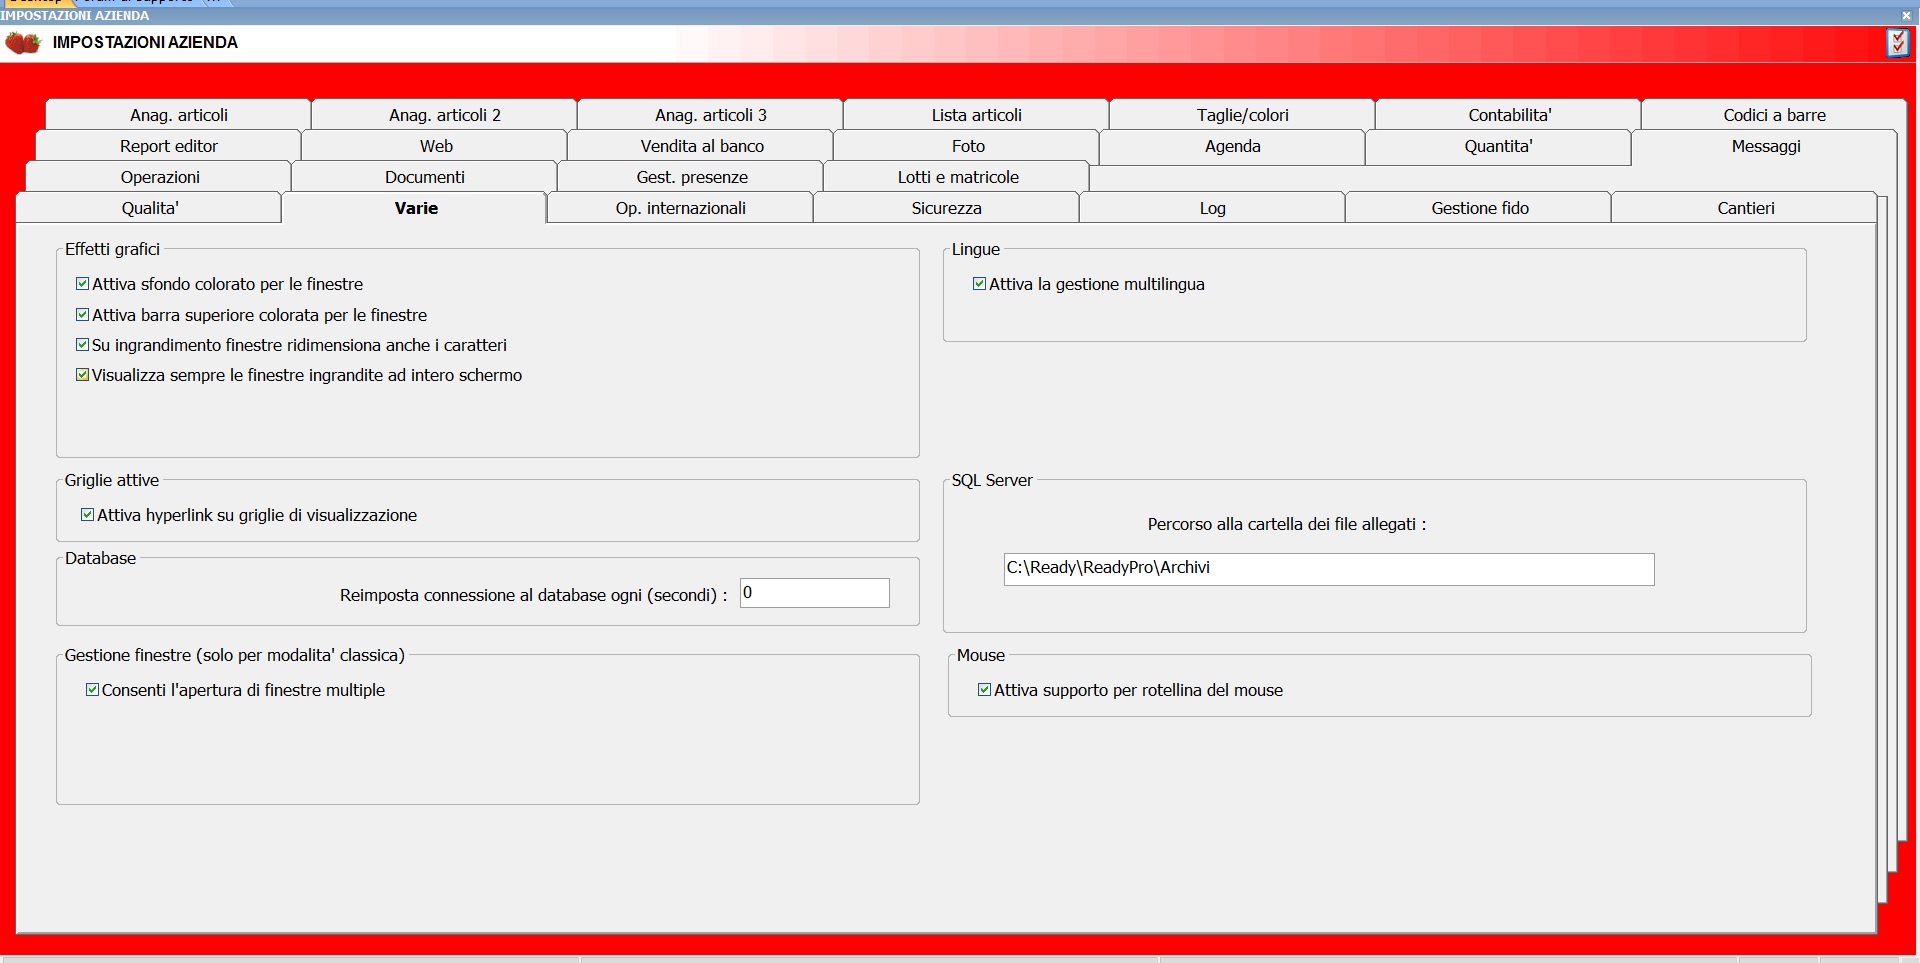
Task: Click the checkmark confirm icon in the header
Action: coord(1897,43)
